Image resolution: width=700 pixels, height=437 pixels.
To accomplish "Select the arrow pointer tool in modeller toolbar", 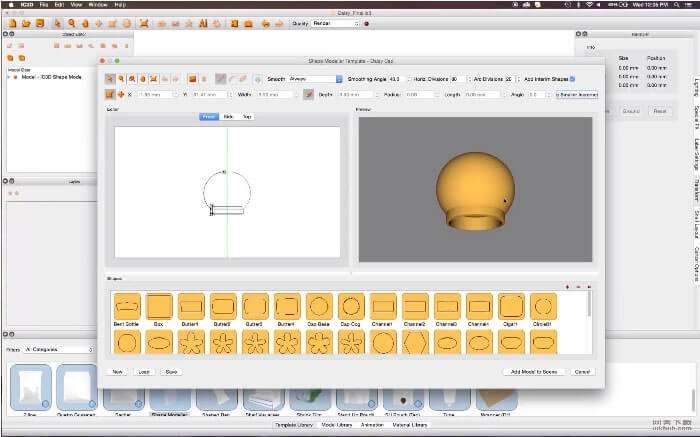I will [110, 78].
